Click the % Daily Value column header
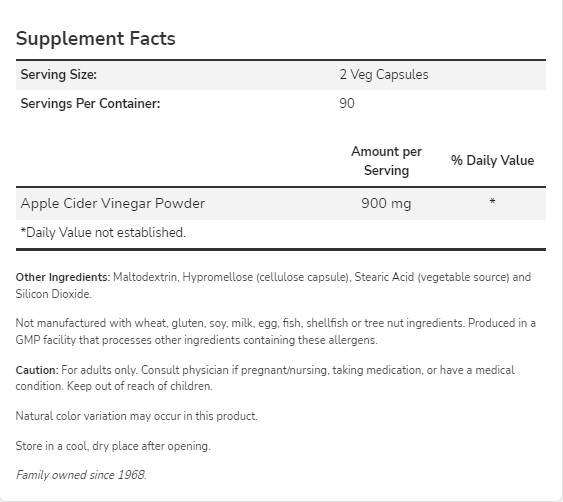 [492, 161]
